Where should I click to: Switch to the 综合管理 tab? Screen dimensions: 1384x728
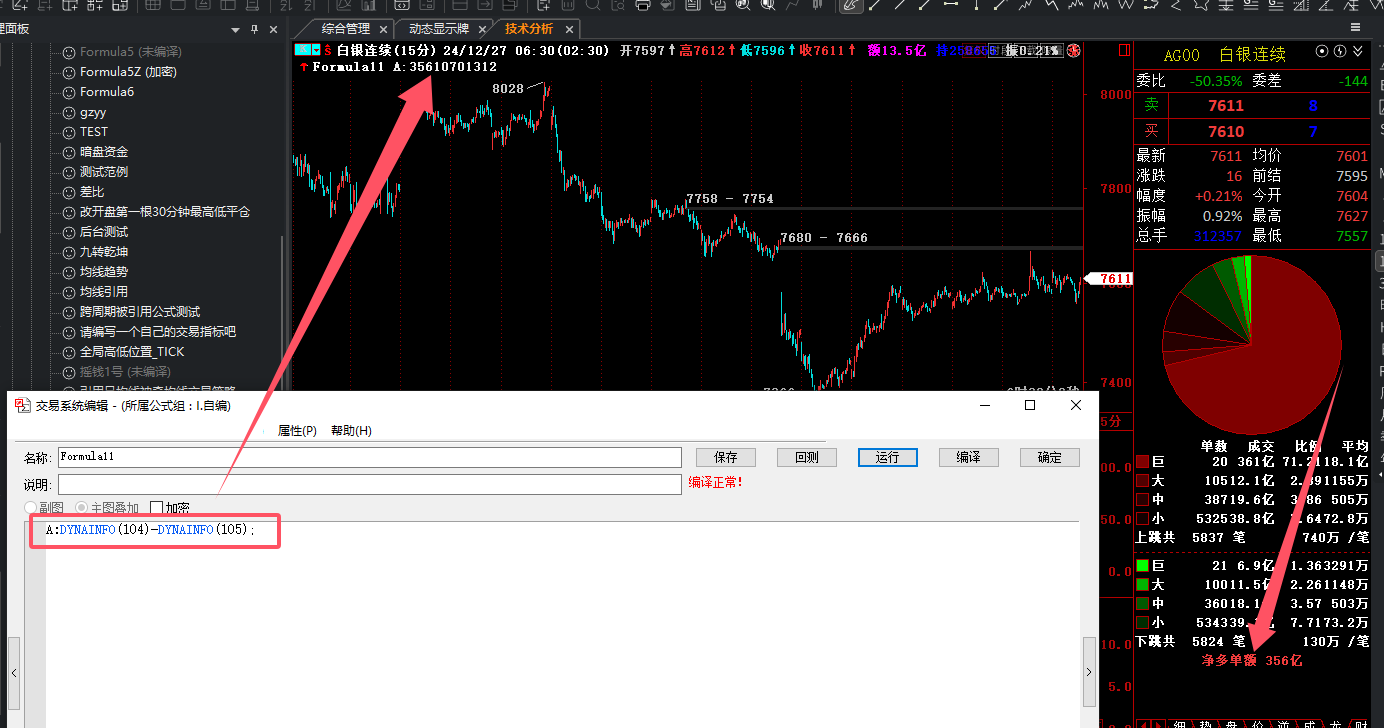346,28
